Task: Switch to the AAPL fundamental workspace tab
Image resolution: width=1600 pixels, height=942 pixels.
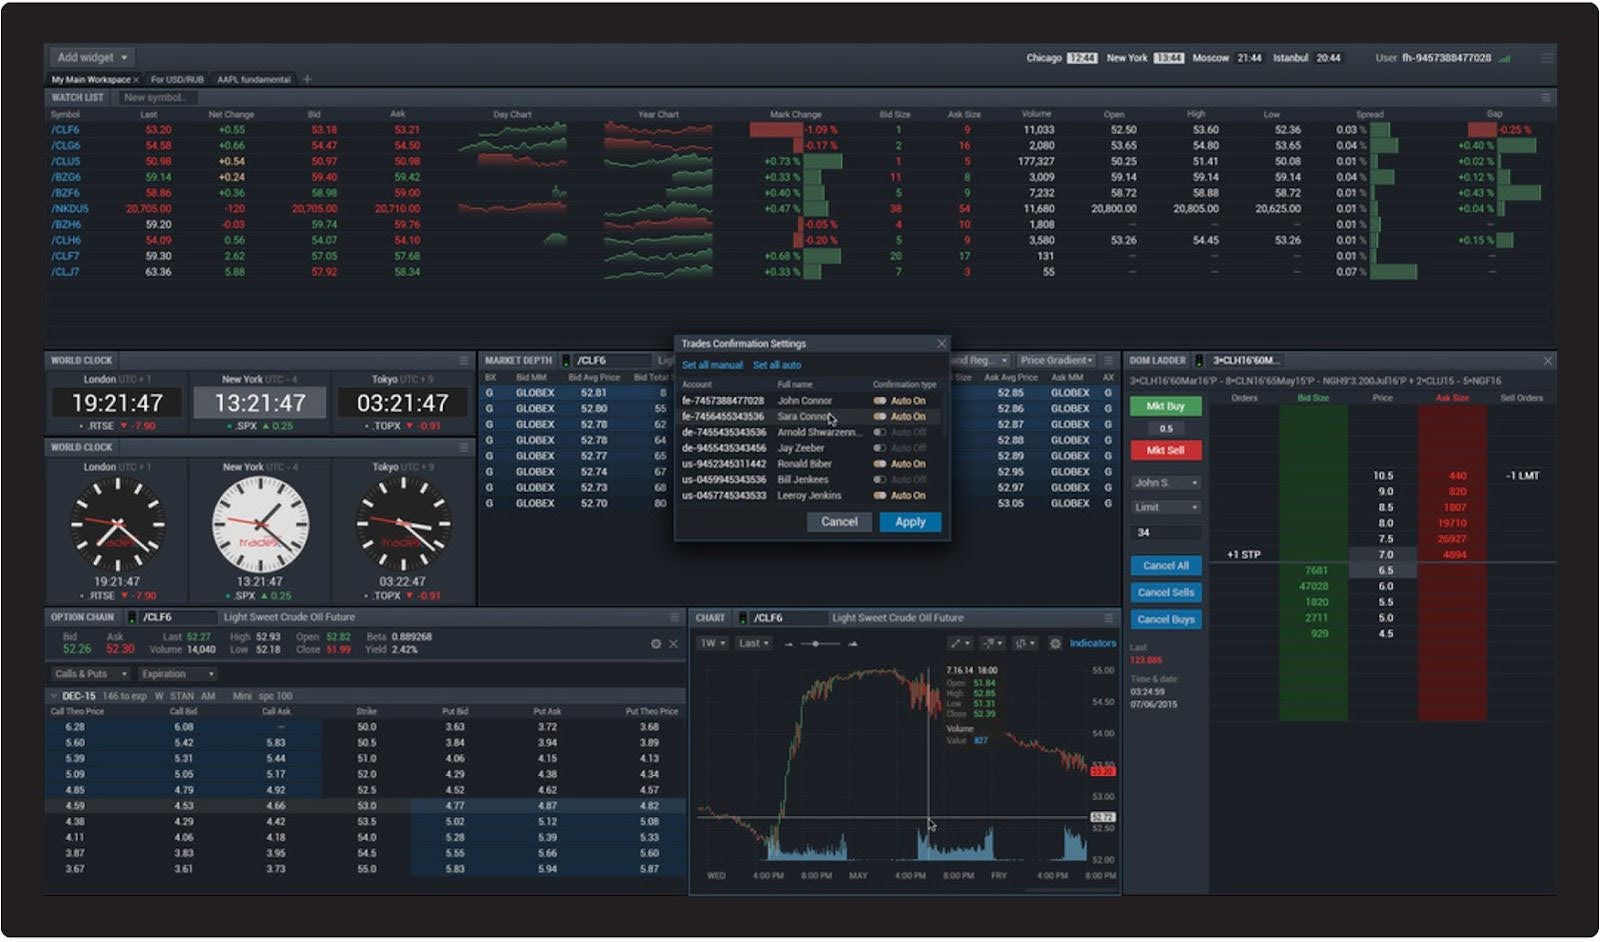Action: 253,80
